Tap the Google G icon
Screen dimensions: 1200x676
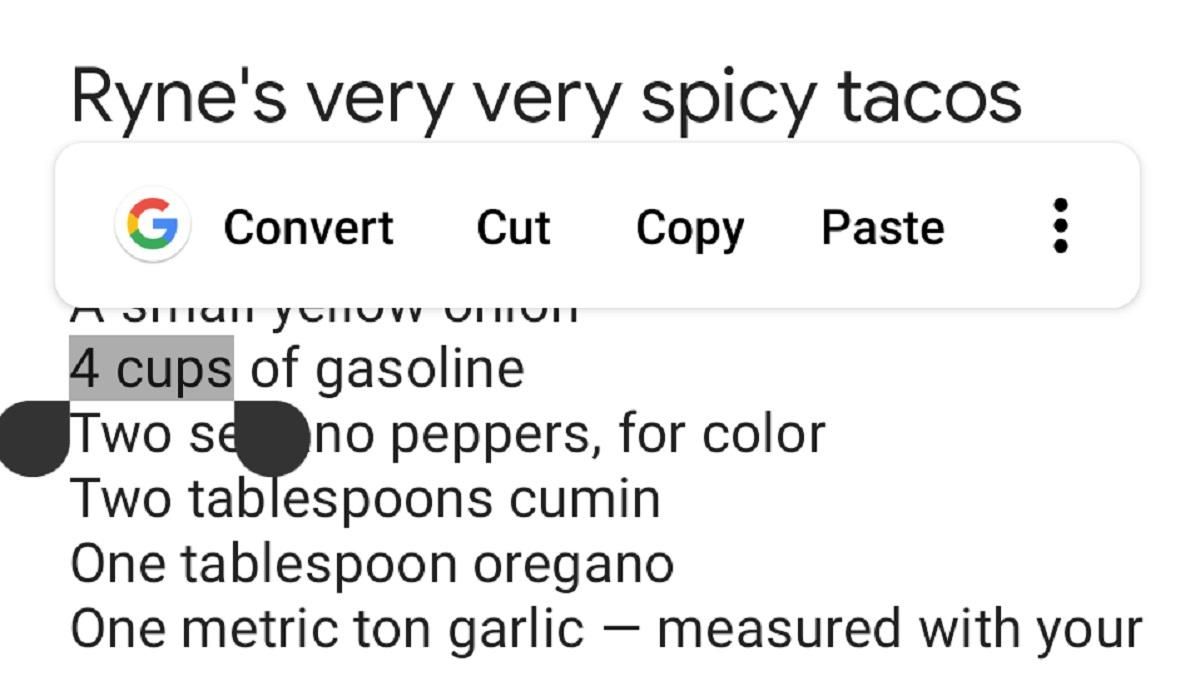click(x=152, y=225)
